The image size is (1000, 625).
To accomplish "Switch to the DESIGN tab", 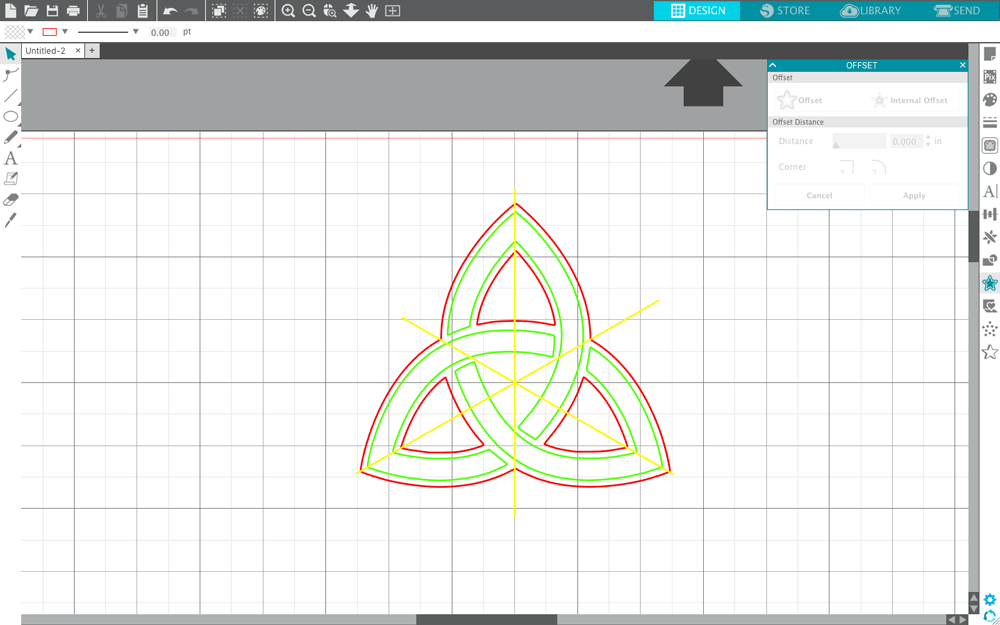I will [697, 10].
